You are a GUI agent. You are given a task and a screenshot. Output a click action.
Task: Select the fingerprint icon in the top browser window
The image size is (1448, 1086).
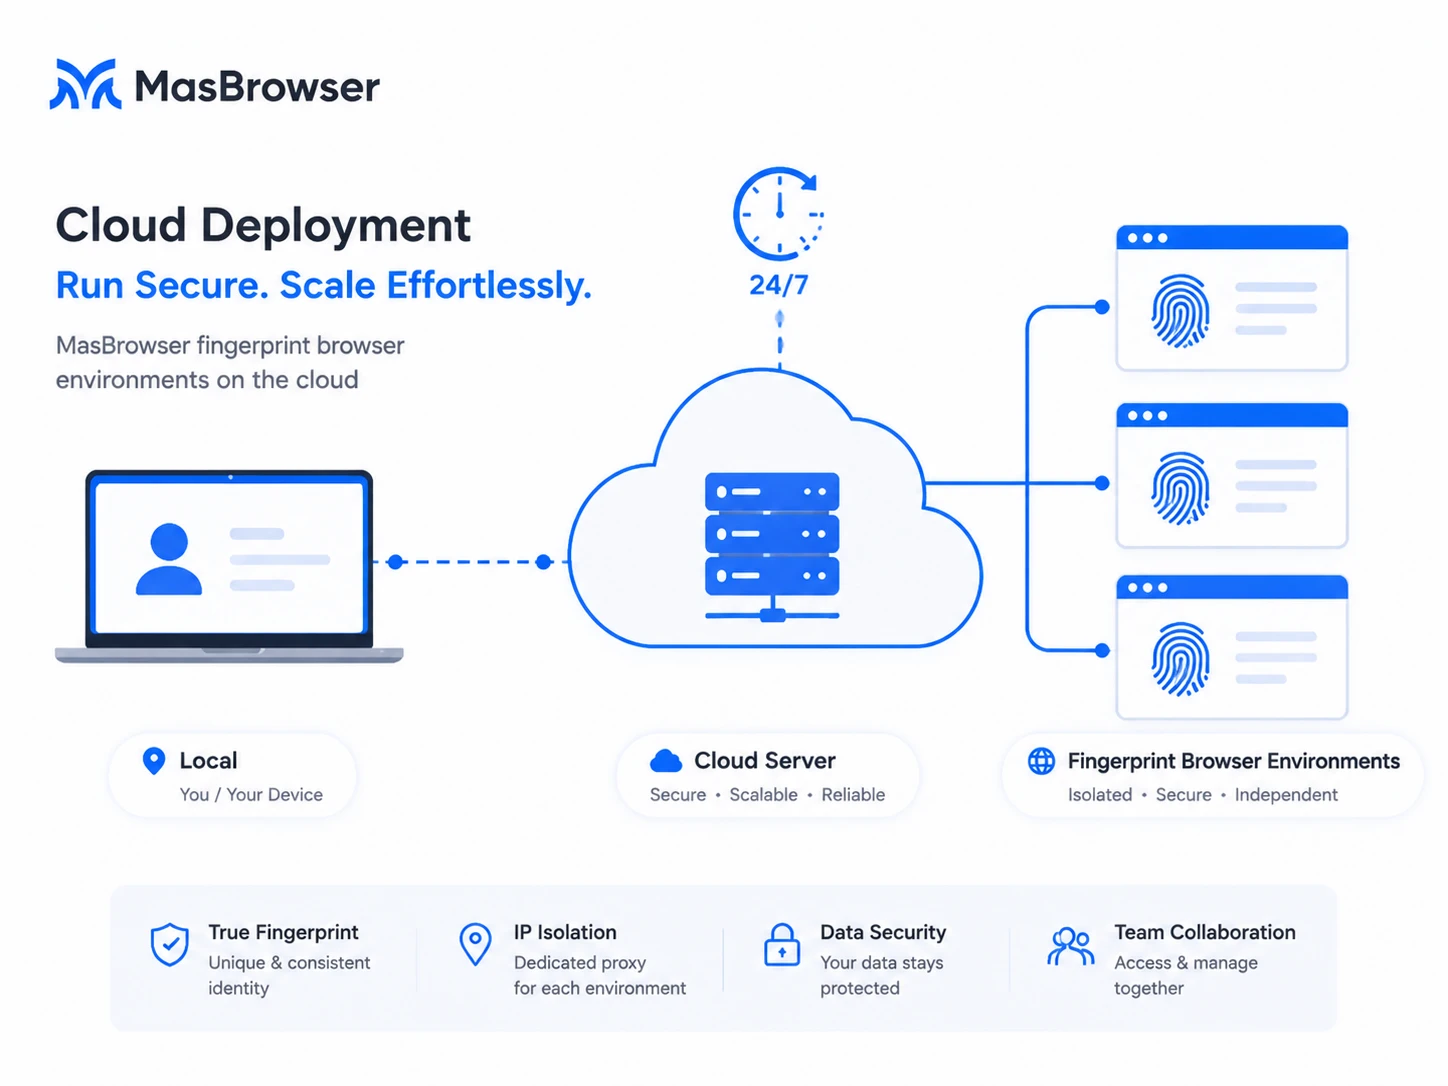click(x=1180, y=311)
